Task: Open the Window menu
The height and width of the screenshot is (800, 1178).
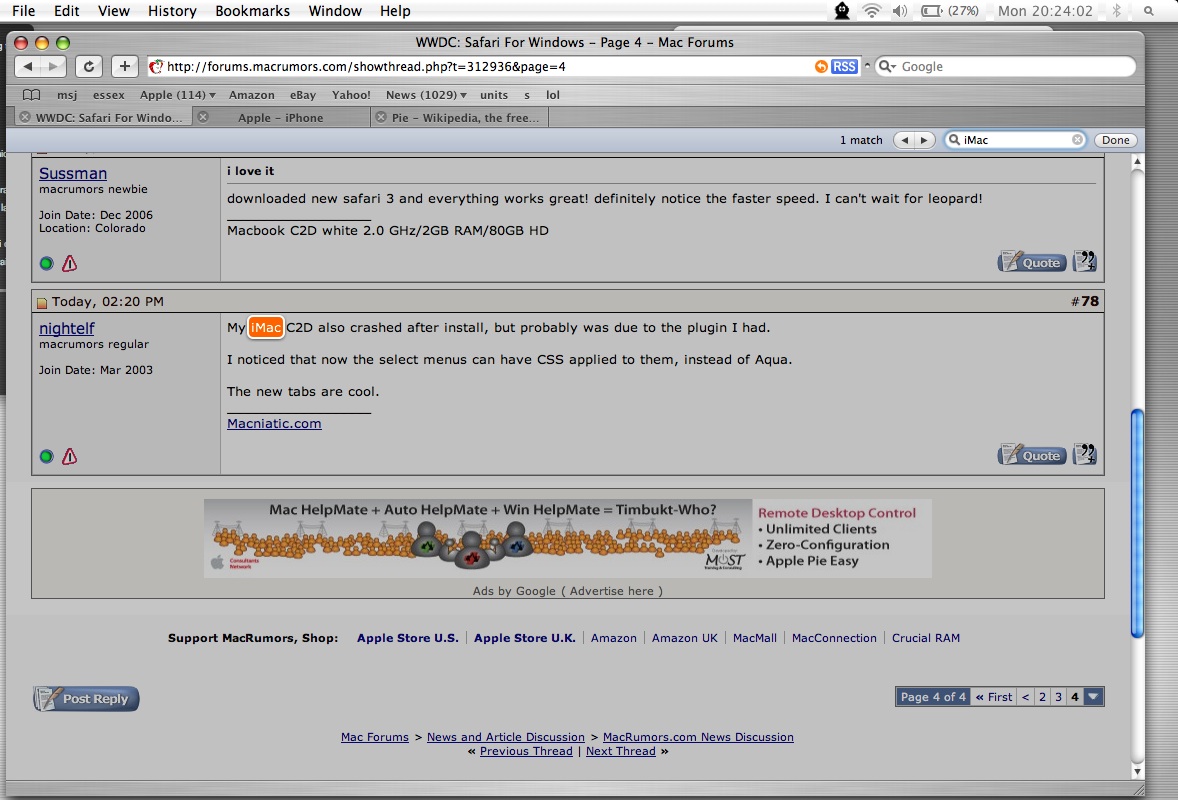Action: tap(335, 11)
